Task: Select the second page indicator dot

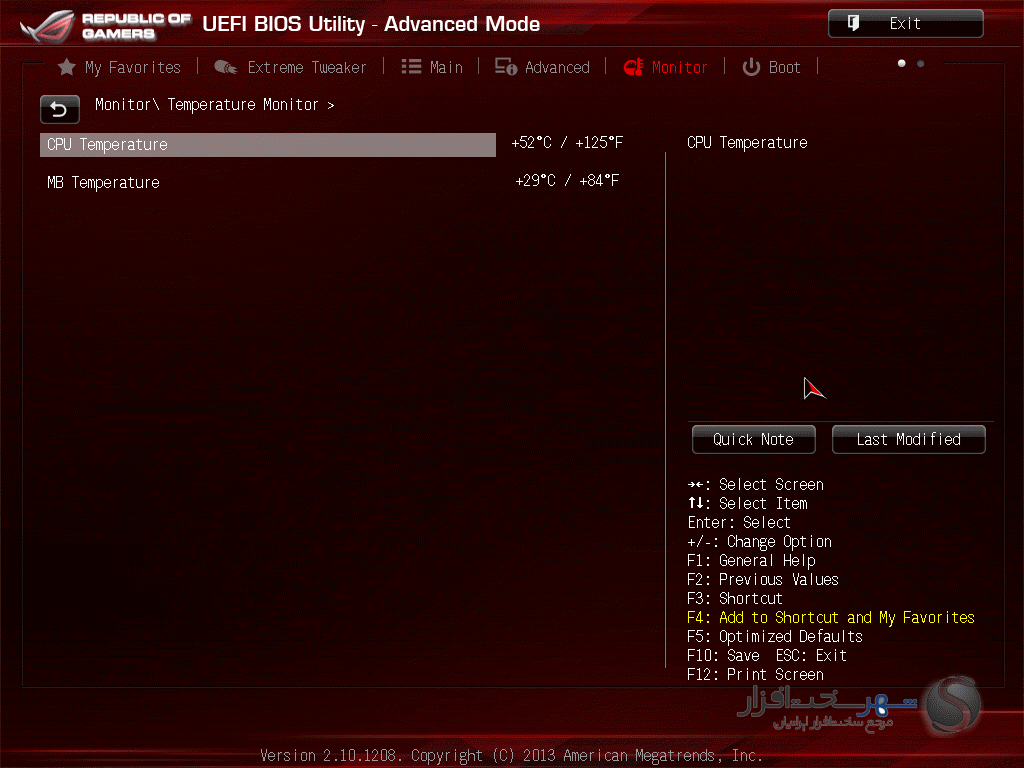Action: click(x=920, y=63)
